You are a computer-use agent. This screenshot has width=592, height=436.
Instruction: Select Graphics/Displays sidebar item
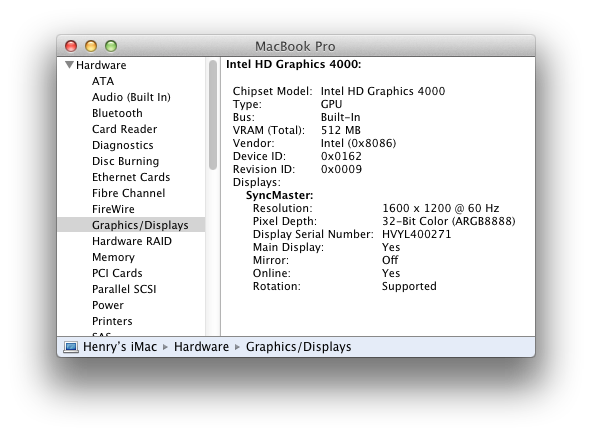(x=131, y=225)
